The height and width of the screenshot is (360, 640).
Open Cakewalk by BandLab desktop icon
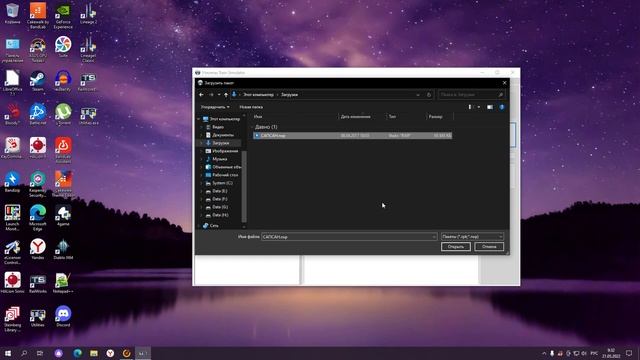click(x=38, y=16)
